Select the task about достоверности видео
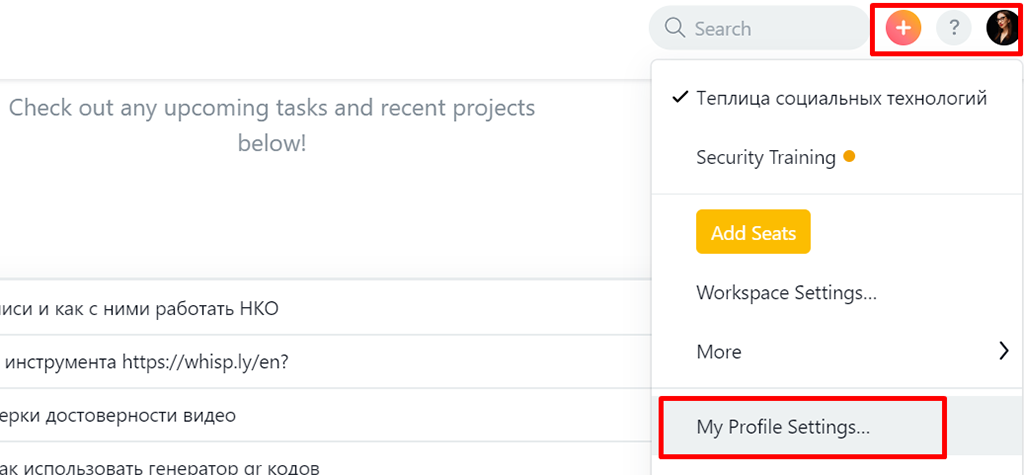 tap(118, 415)
